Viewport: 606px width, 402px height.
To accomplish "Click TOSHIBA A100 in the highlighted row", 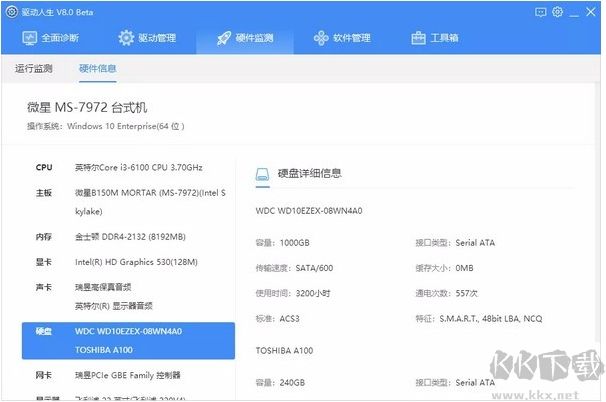I will click(x=104, y=350).
